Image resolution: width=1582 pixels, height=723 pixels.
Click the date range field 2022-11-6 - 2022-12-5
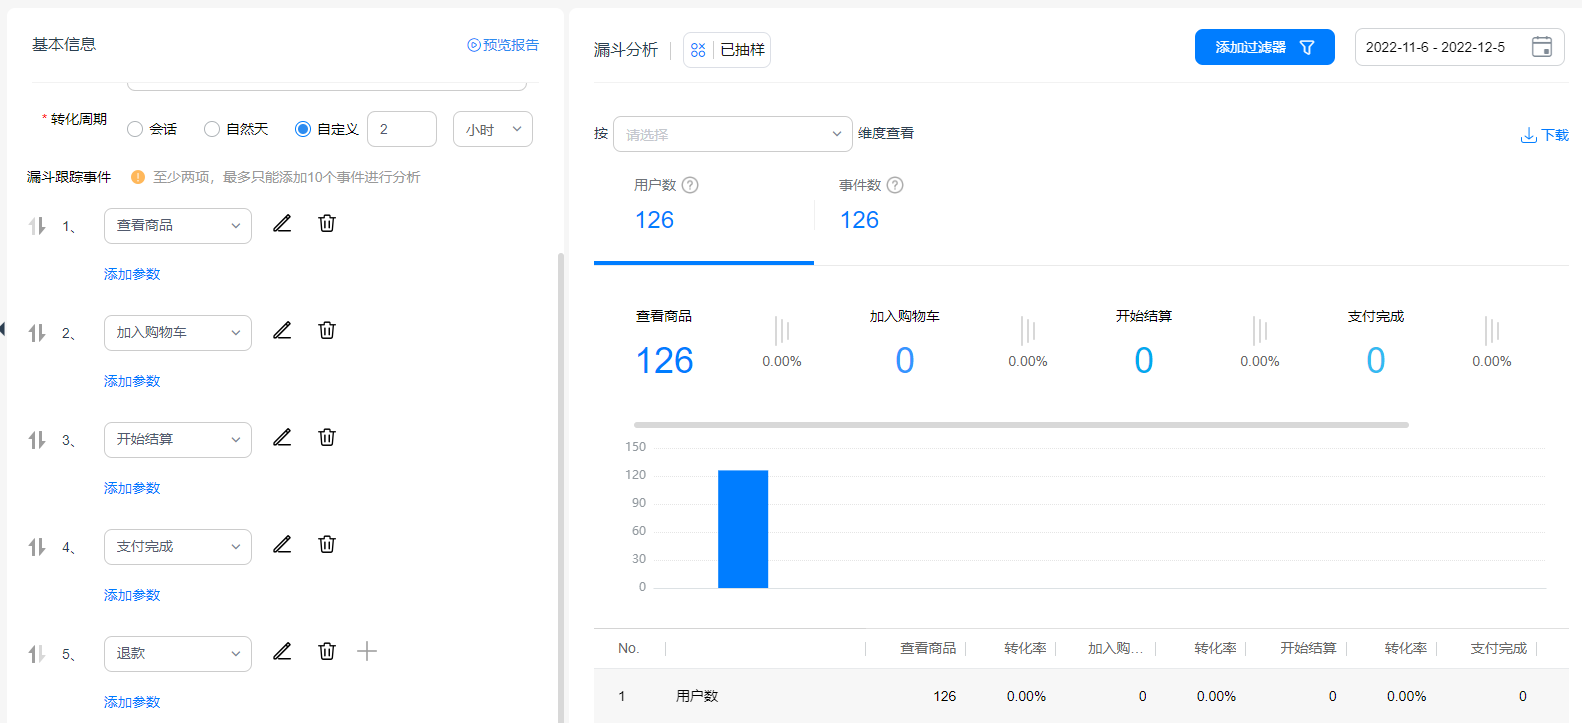tap(1460, 47)
